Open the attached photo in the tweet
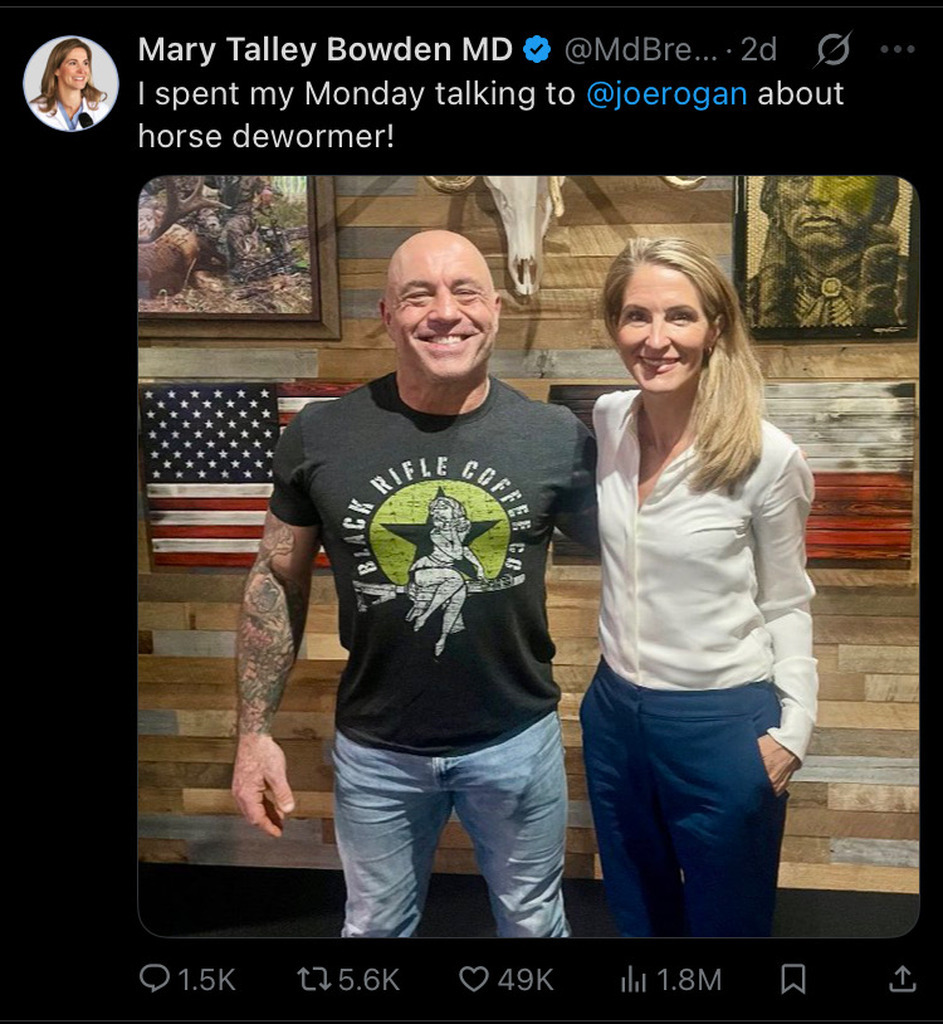 [528, 556]
